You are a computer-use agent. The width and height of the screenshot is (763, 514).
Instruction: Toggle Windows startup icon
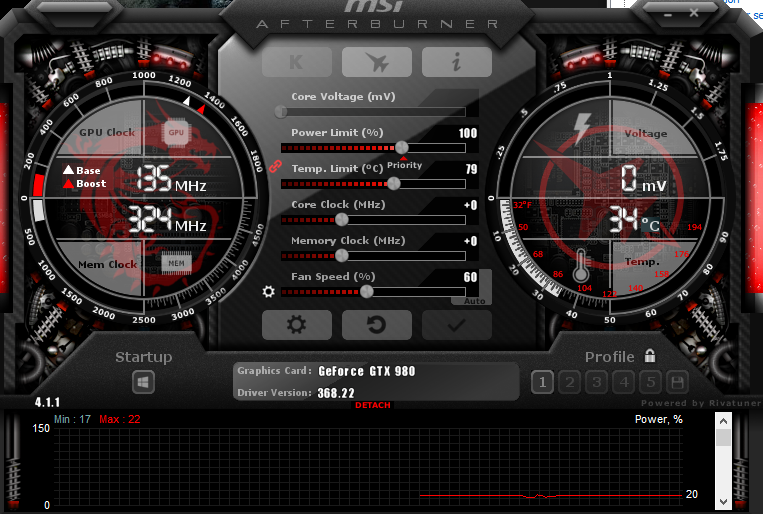[143, 382]
